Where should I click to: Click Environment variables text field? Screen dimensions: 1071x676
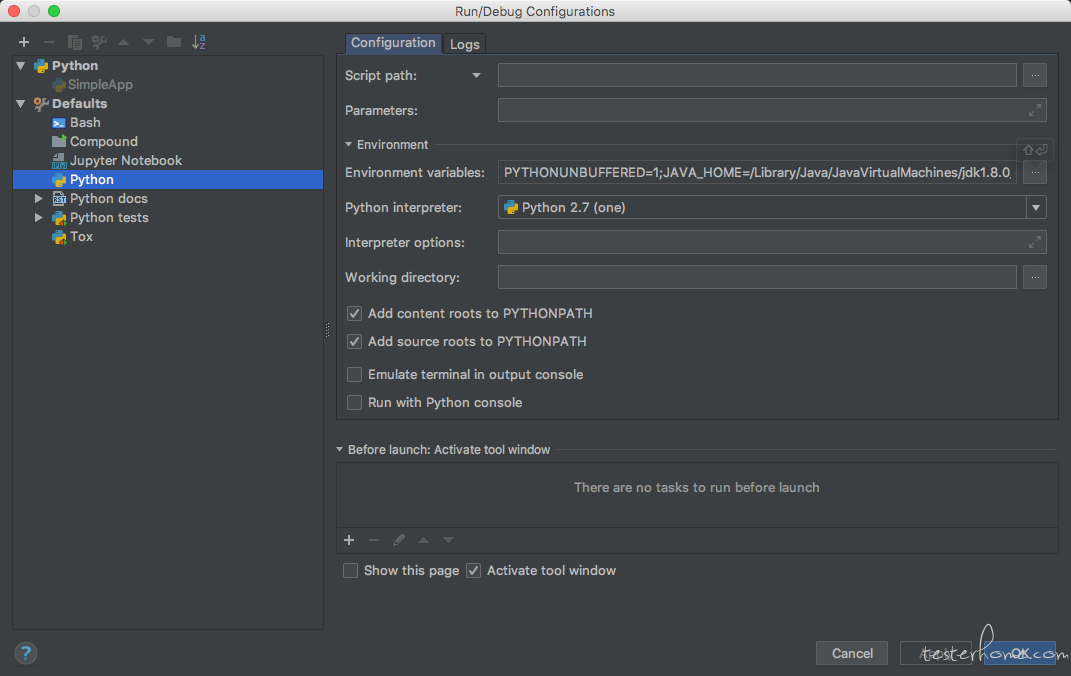[x=757, y=173]
